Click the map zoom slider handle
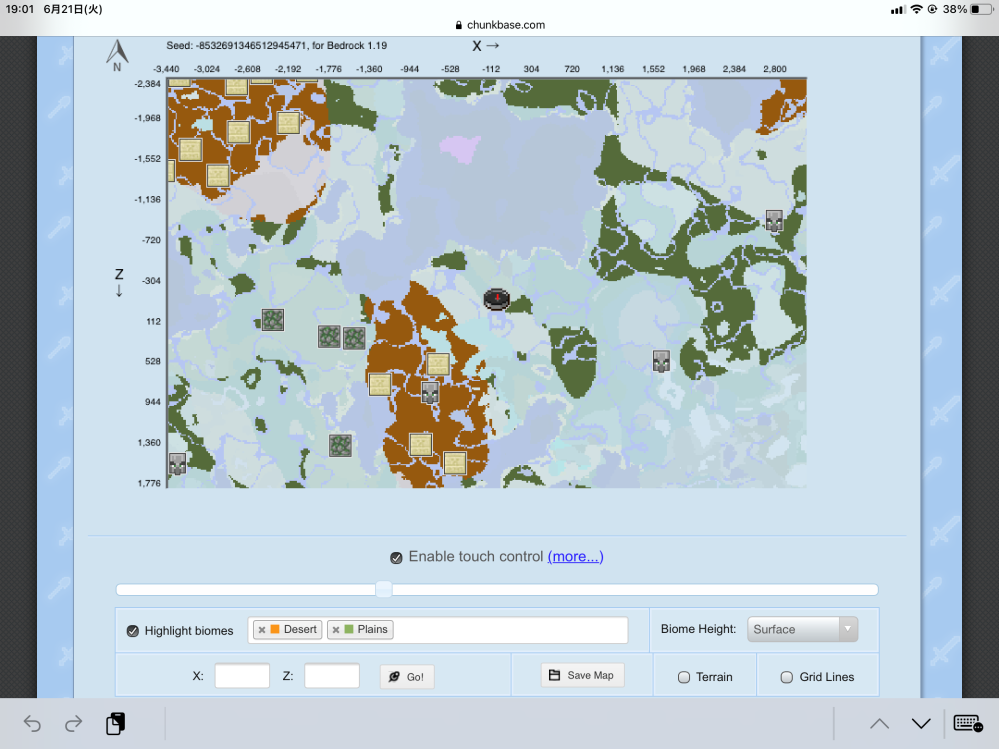This screenshot has height=749, width=999. 384,590
